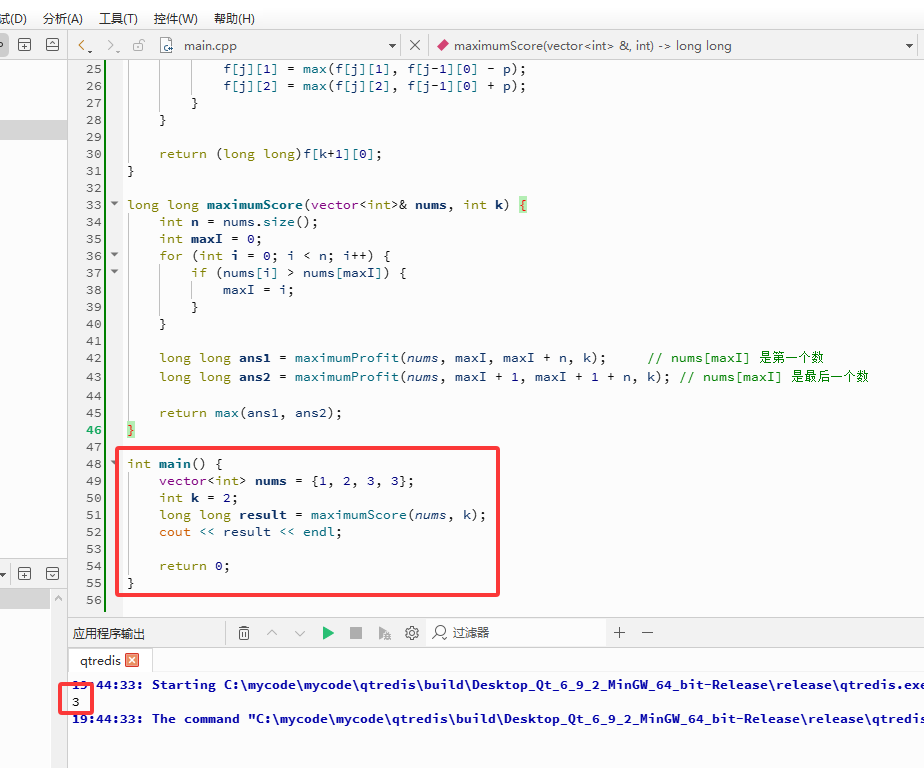Collapse the main function at line 48
This screenshot has width=924, height=768.
(113, 463)
